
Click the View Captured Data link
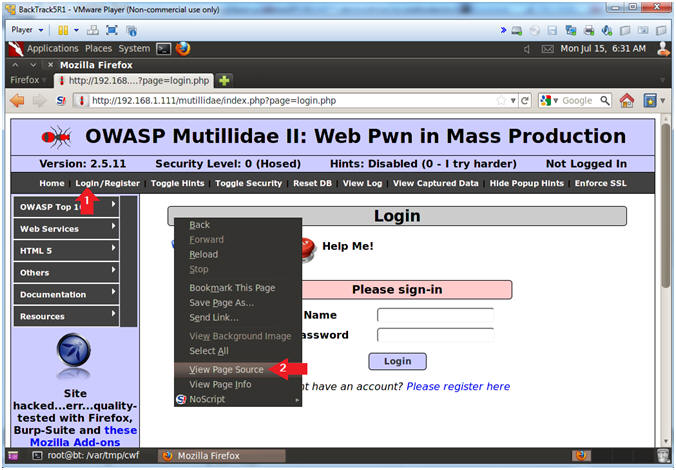[x=435, y=183]
